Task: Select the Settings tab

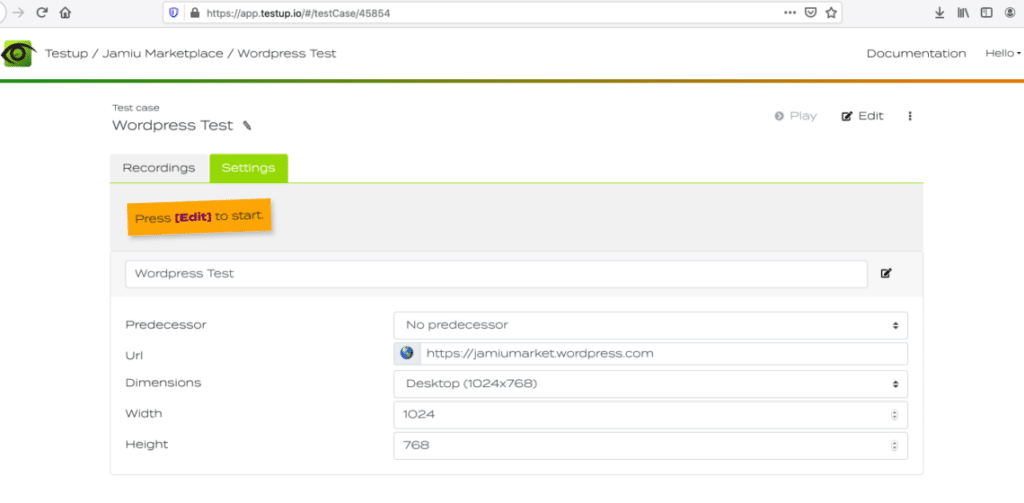Action: coord(248,168)
